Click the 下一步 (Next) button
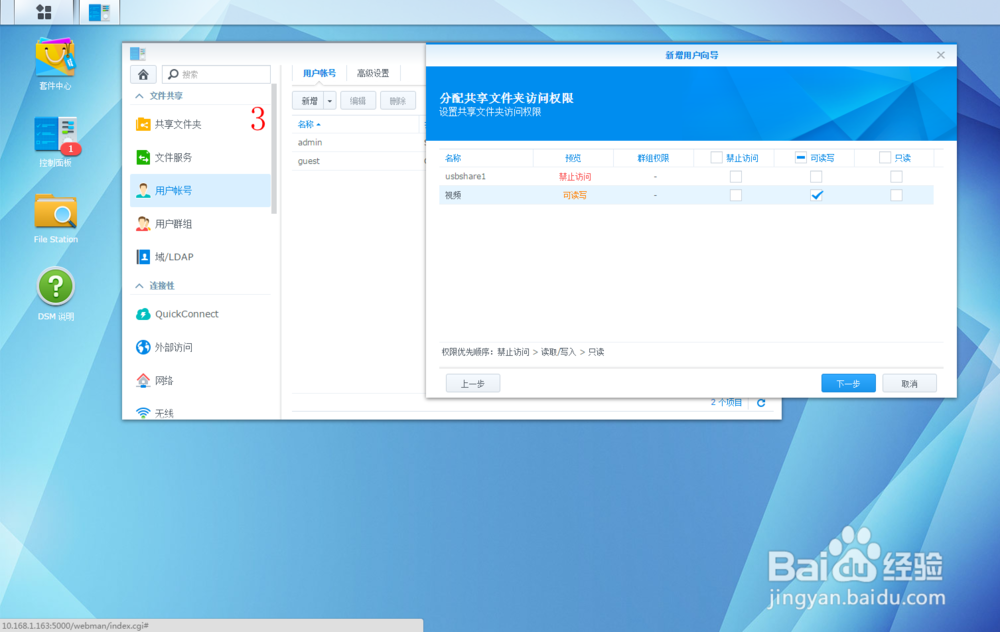1000x632 pixels. coord(847,383)
